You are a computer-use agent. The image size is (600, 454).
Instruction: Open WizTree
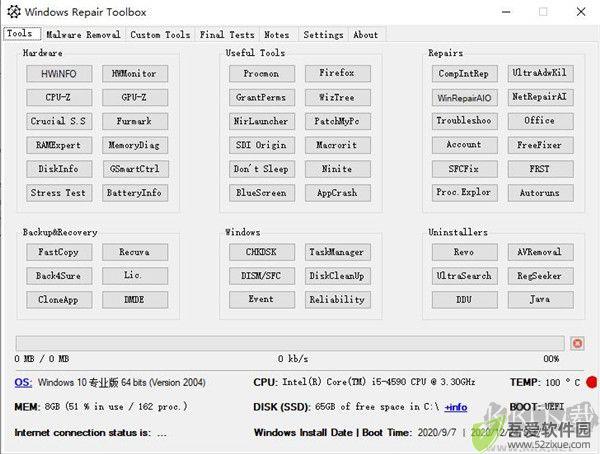coord(338,98)
